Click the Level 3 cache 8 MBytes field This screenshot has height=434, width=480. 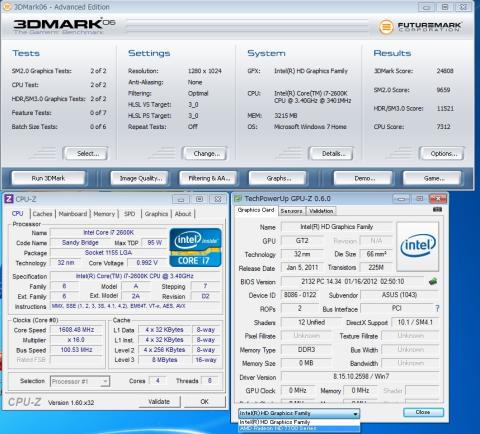tap(165, 360)
